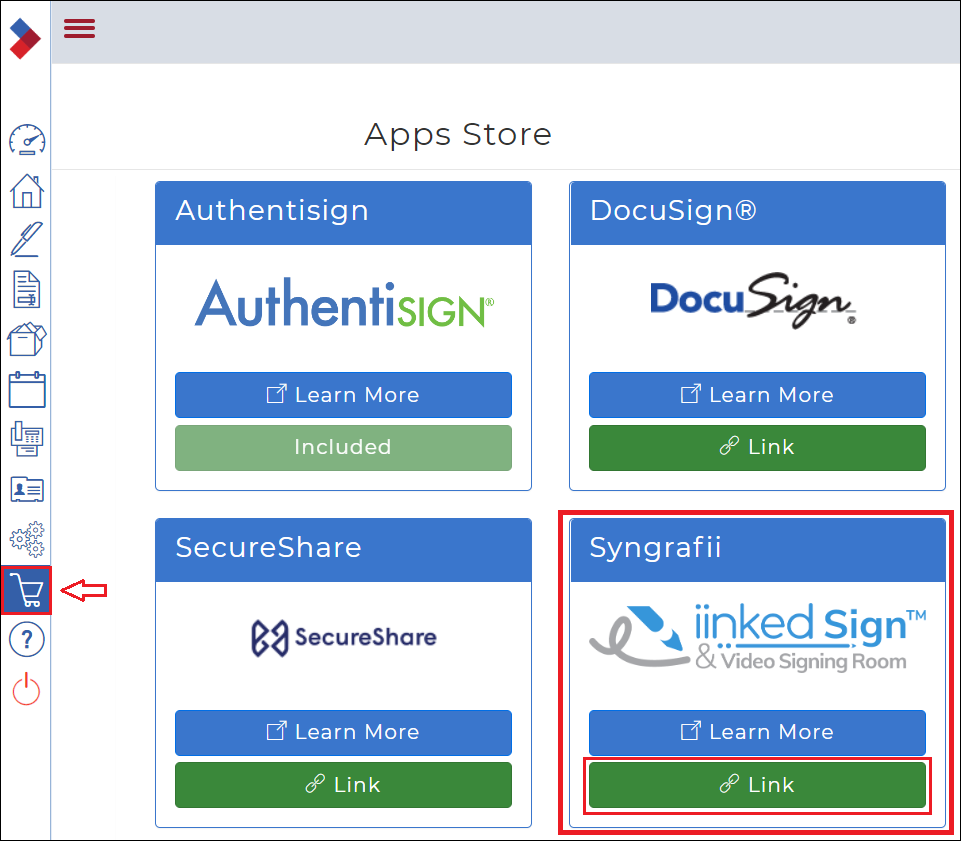Open the dashboard gauge icon
This screenshot has width=961, height=841.
point(27,140)
